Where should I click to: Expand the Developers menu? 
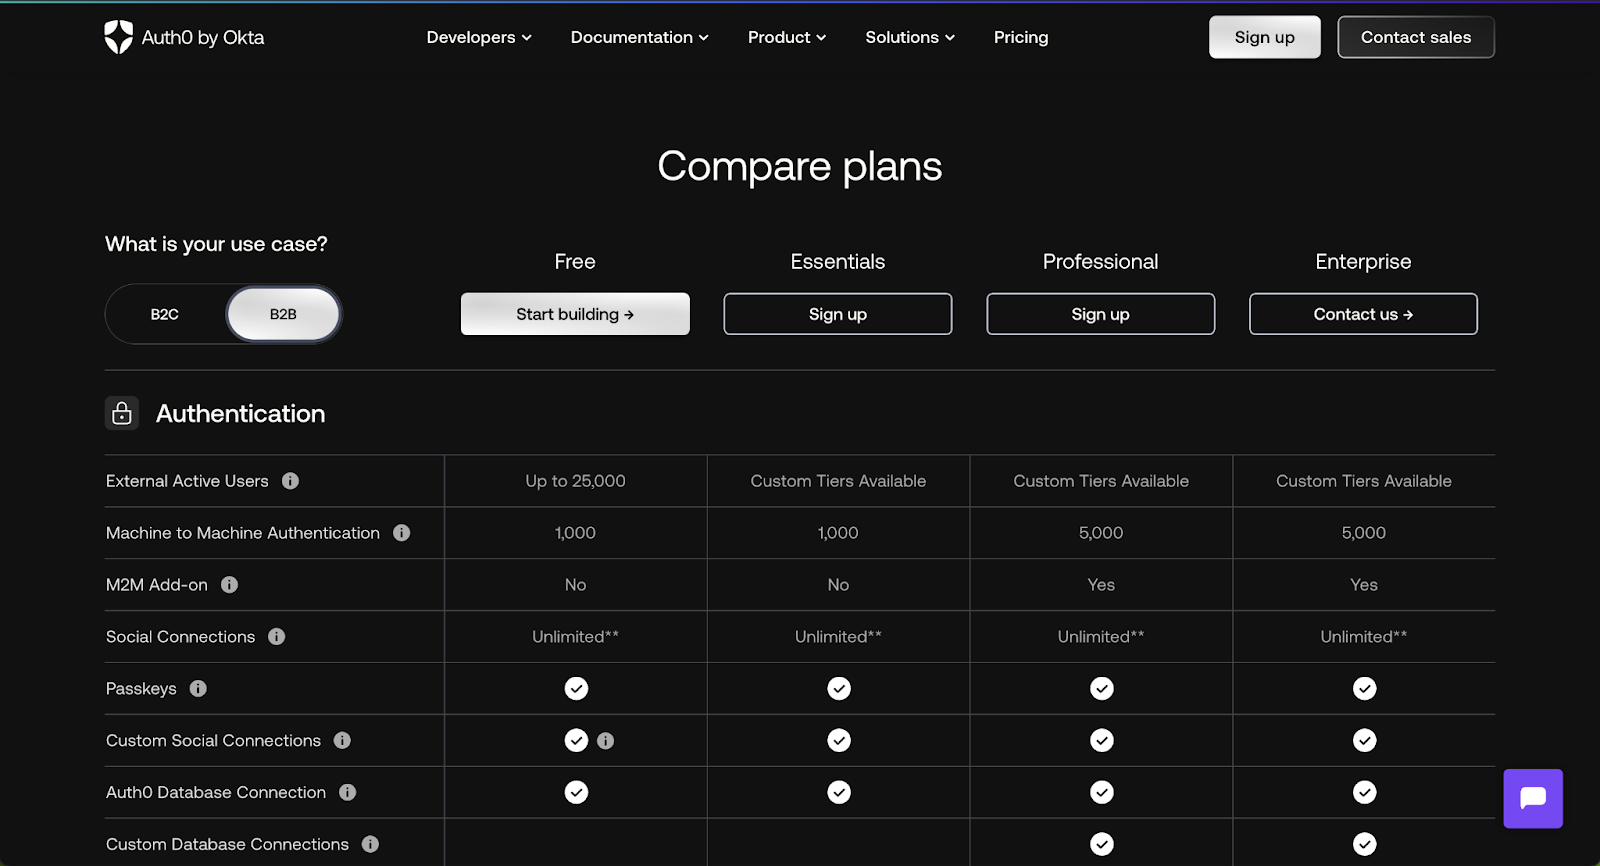[479, 37]
